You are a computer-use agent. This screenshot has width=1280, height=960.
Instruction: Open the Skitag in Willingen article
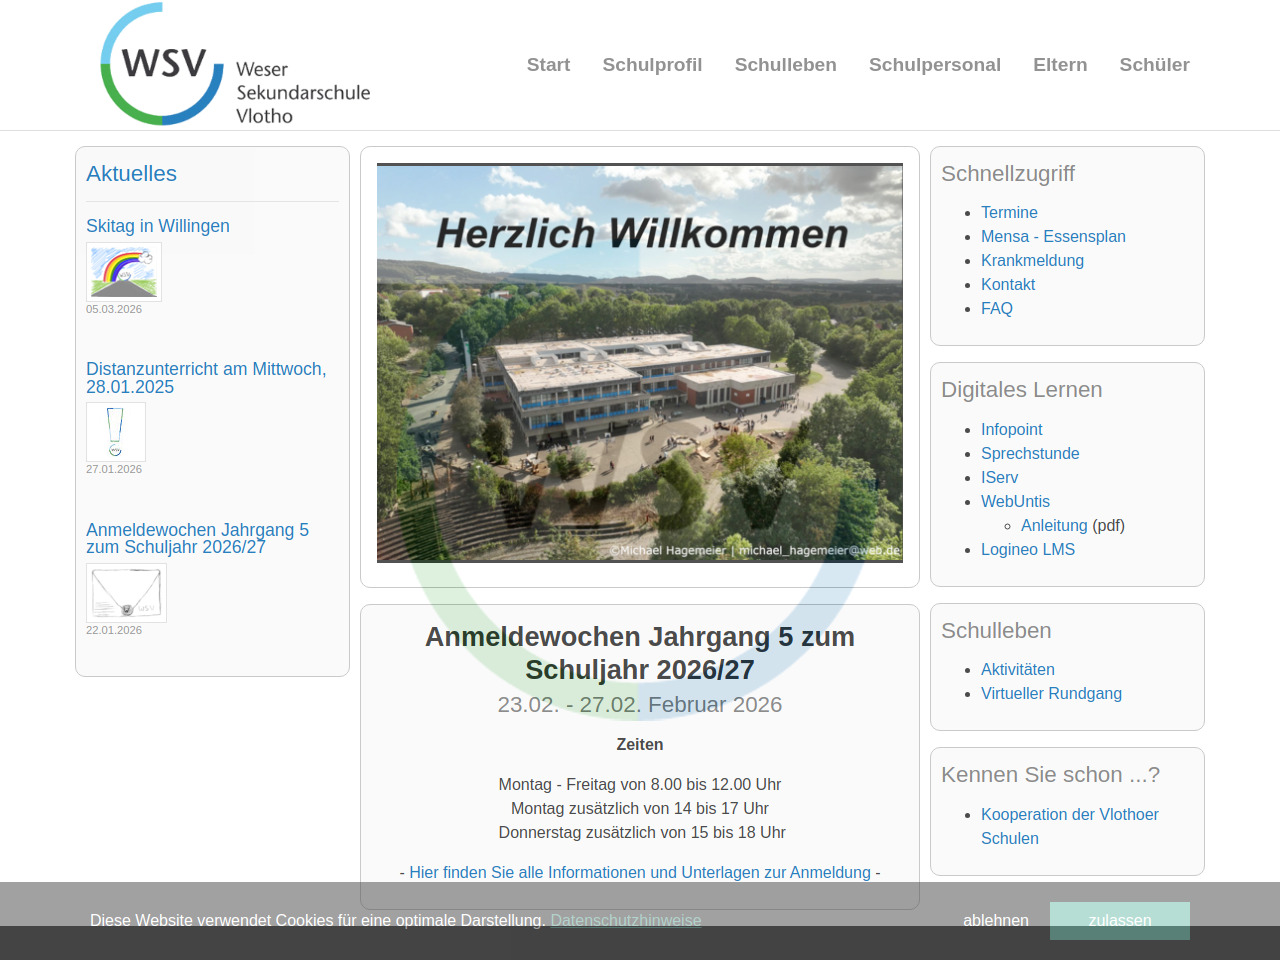(158, 226)
